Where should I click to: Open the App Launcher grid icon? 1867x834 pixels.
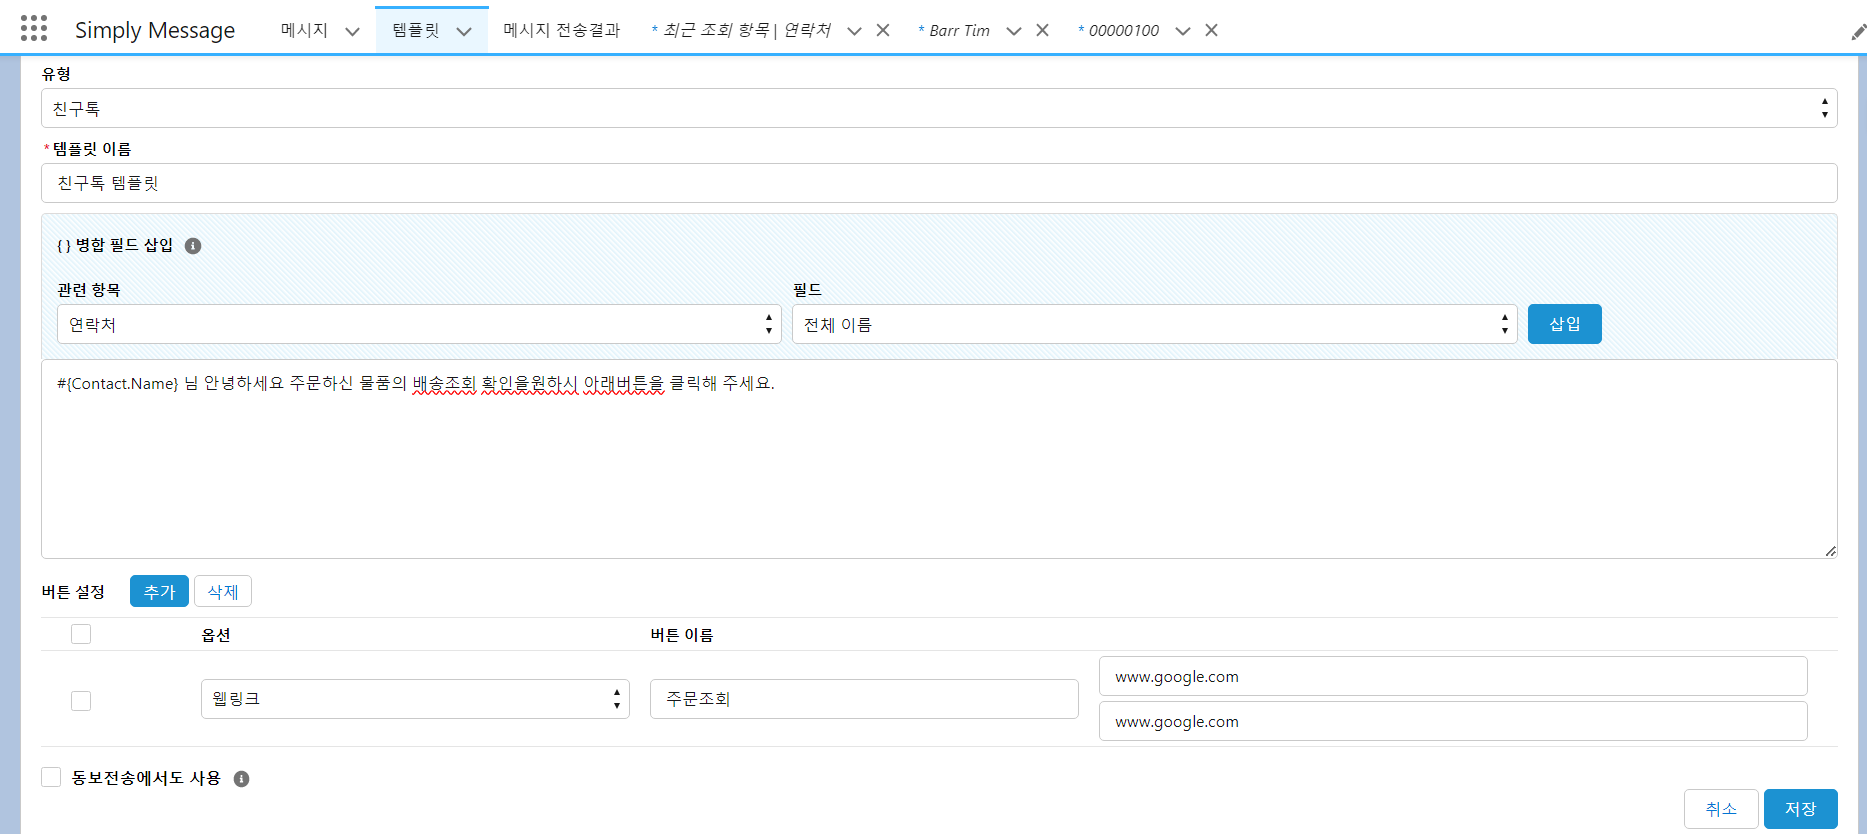(34, 29)
